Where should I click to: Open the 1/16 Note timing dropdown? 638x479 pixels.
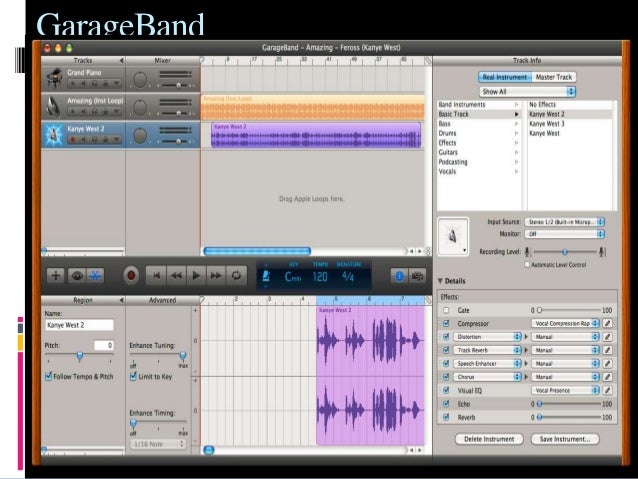coord(158,444)
